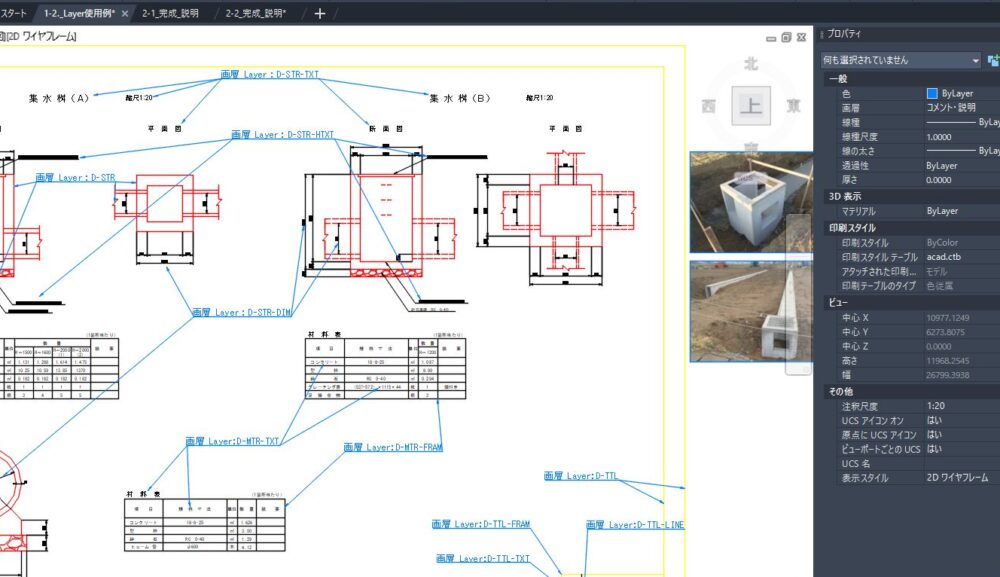Select the upper catch basin photo
Image resolution: width=1000 pixels, height=577 pixels.
pyautogui.click(x=751, y=202)
